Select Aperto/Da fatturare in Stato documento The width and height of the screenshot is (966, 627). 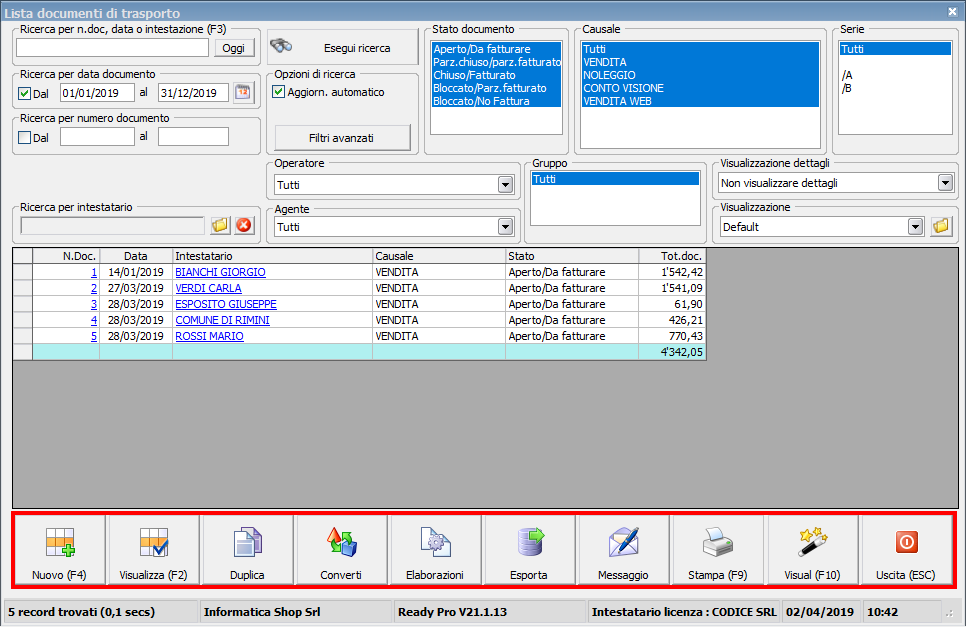497,49
